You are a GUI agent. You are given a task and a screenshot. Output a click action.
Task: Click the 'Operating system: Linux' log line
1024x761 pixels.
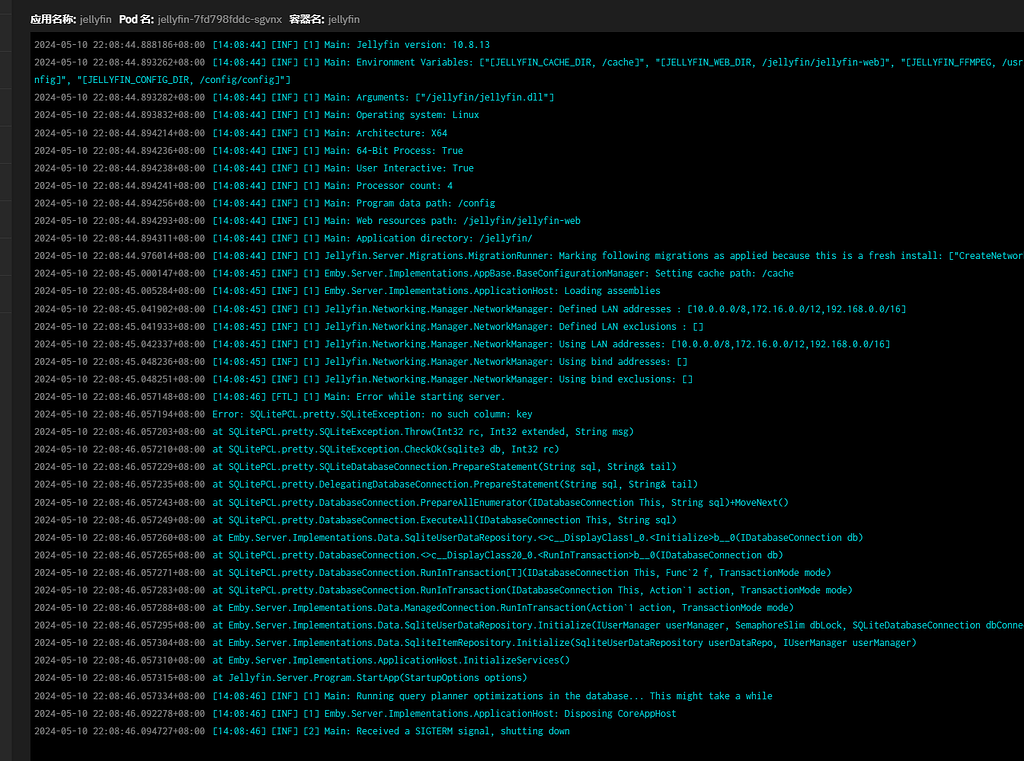[257, 115]
